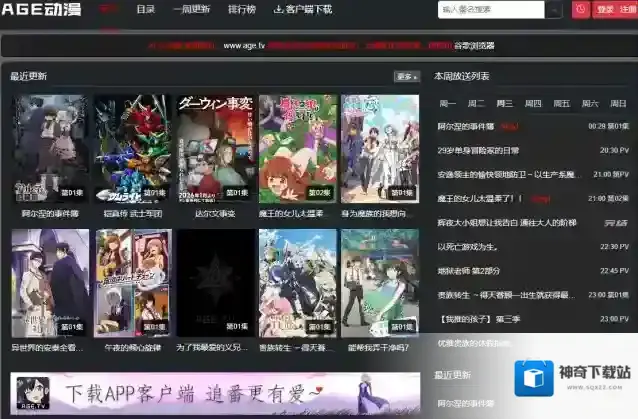This screenshot has height=419, width=638.
Task: Select the 周一 Monday schedule tab
Action: tap(448, 103)
